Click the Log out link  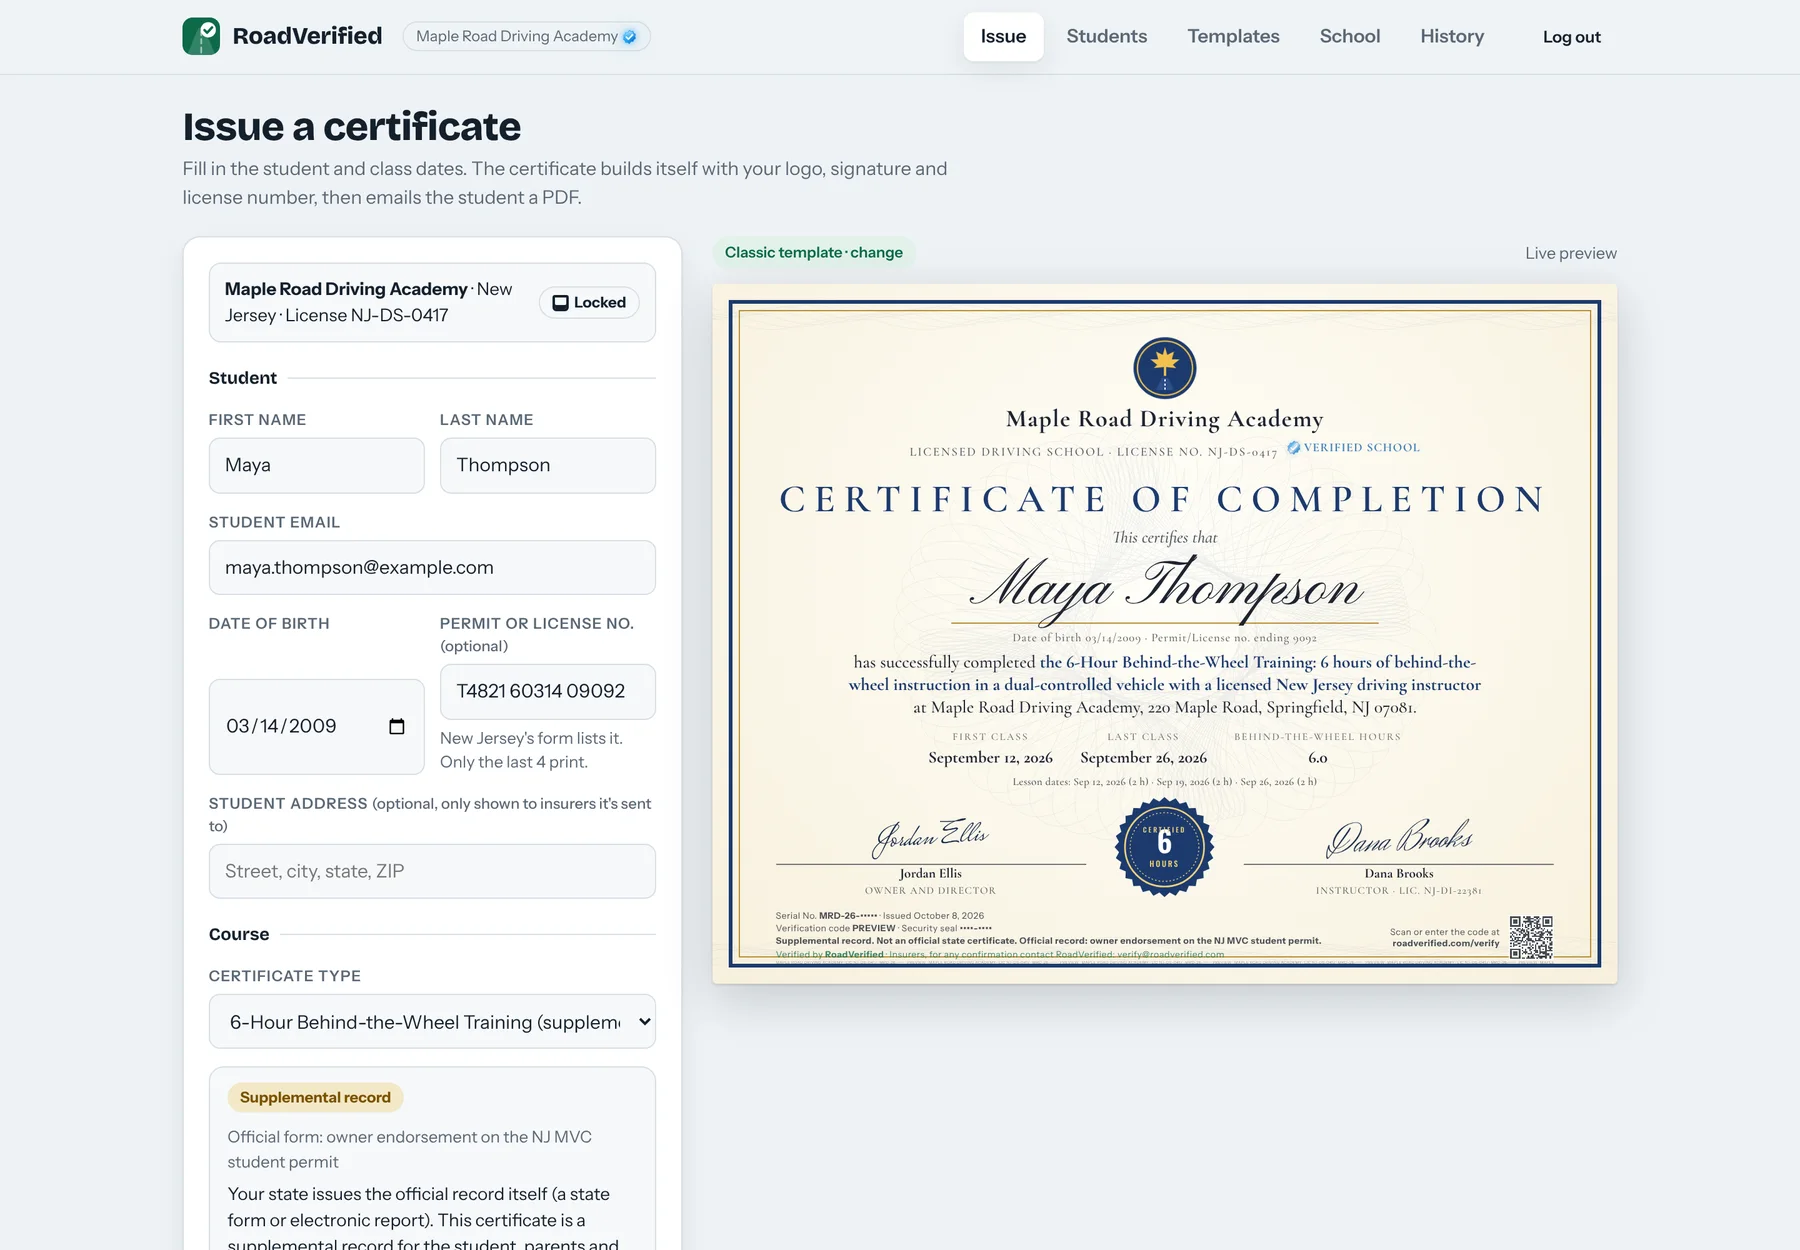[x=1571, y=37]
